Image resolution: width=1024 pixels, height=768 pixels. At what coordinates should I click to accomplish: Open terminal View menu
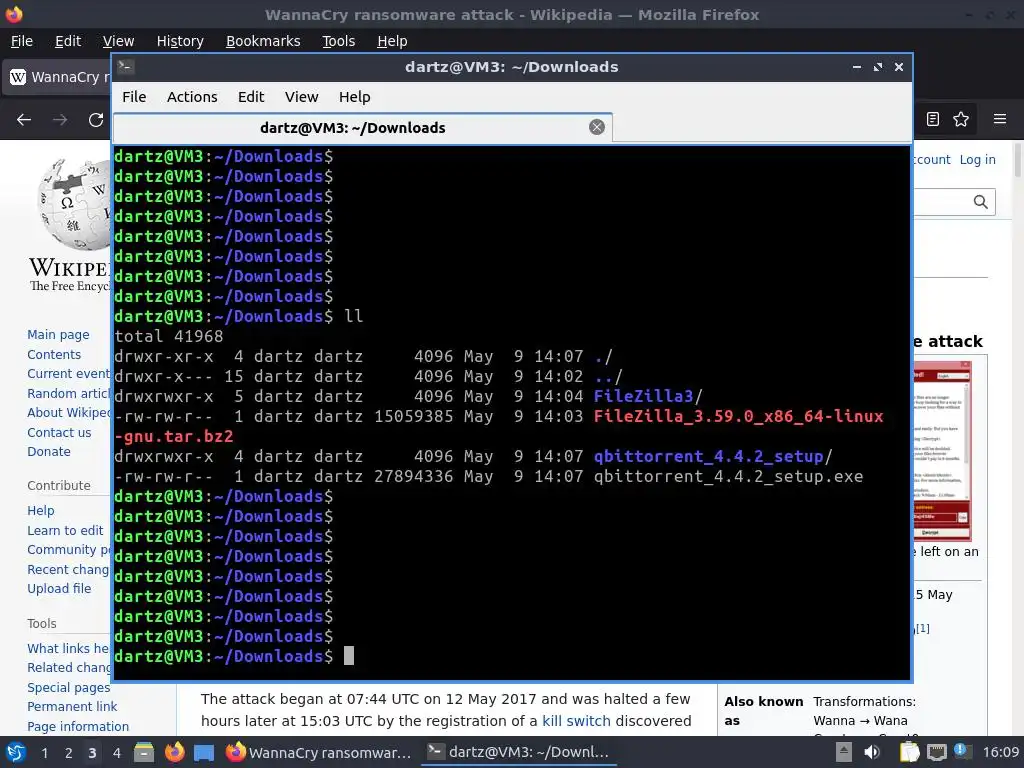(x=301, y=97)
